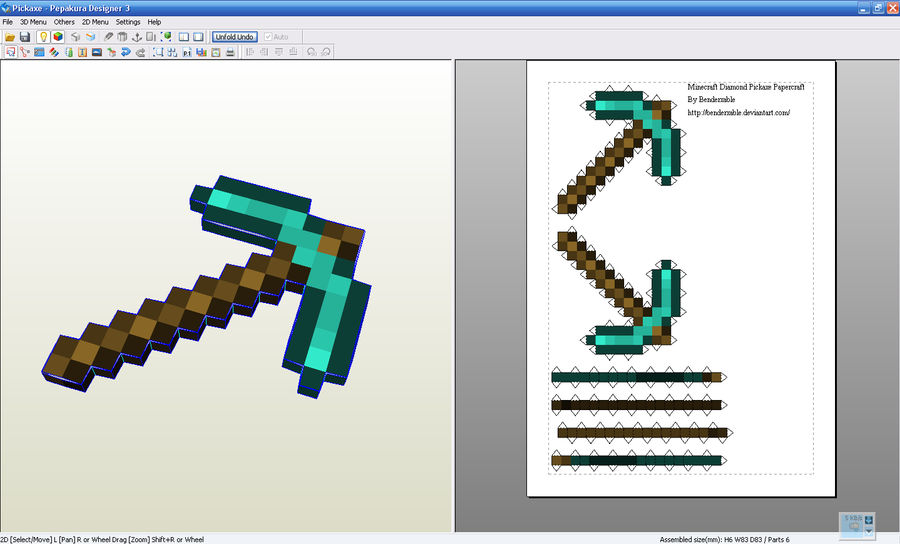
Task: Click the anchor icon in toolbar
Action: (x=137, y=37)
